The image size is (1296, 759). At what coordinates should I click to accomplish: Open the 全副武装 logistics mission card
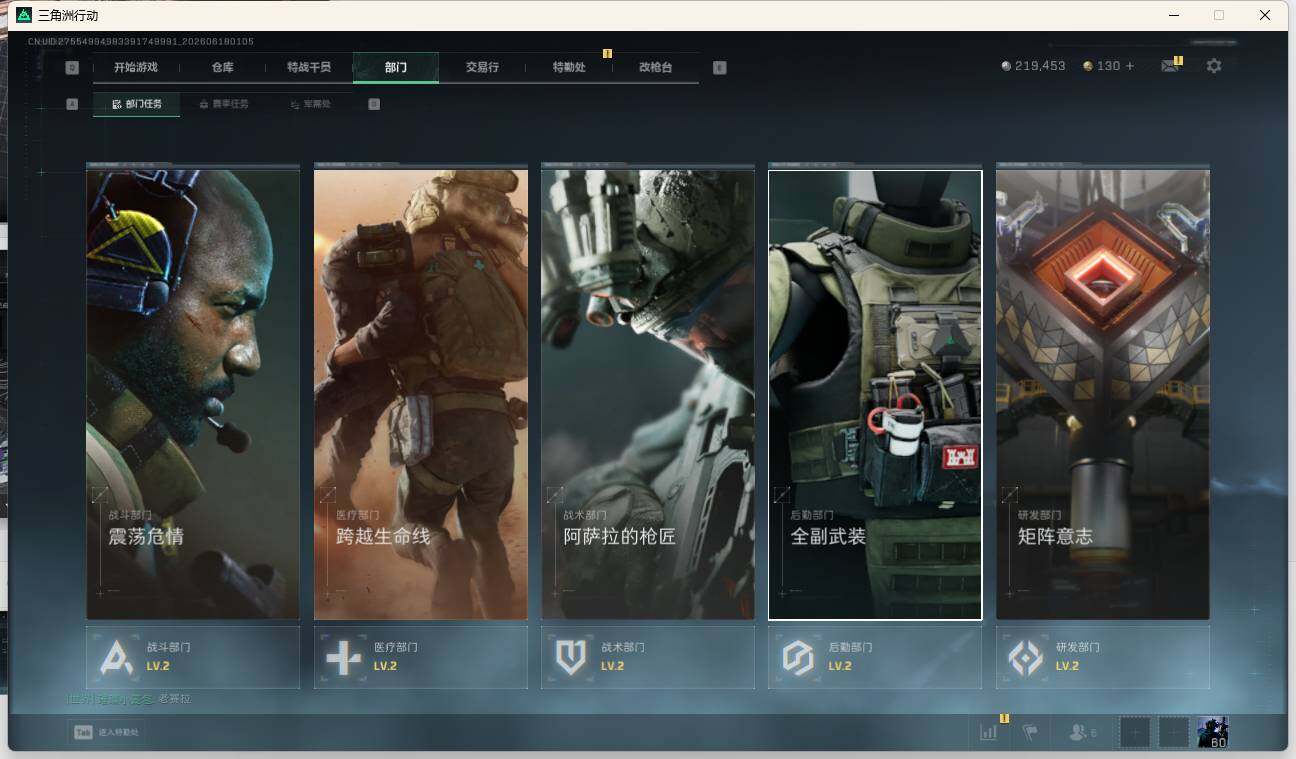[x=875, y=395]
